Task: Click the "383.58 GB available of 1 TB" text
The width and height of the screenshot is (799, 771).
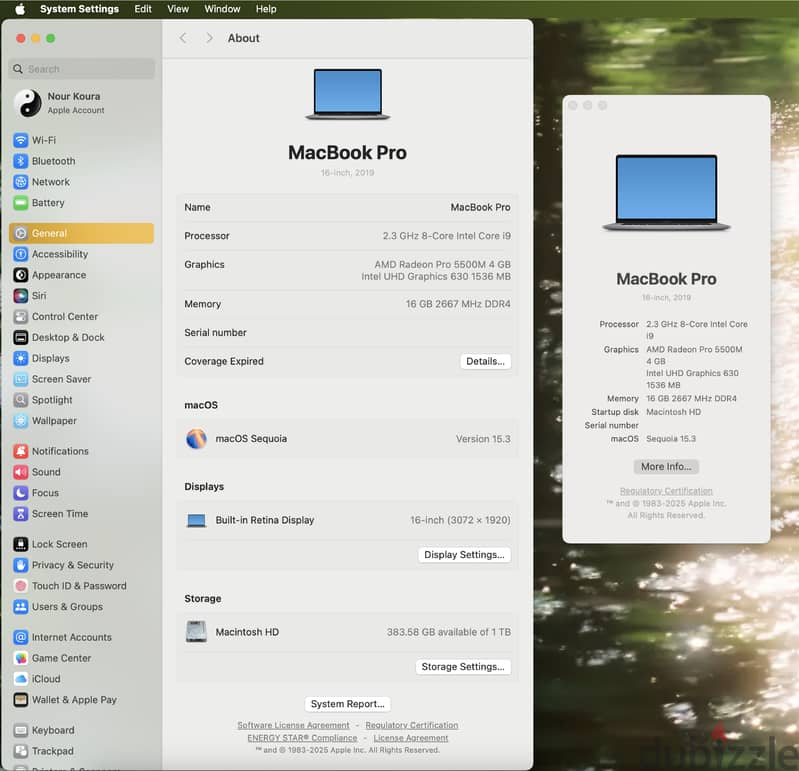Action: (x=448, y=632)
